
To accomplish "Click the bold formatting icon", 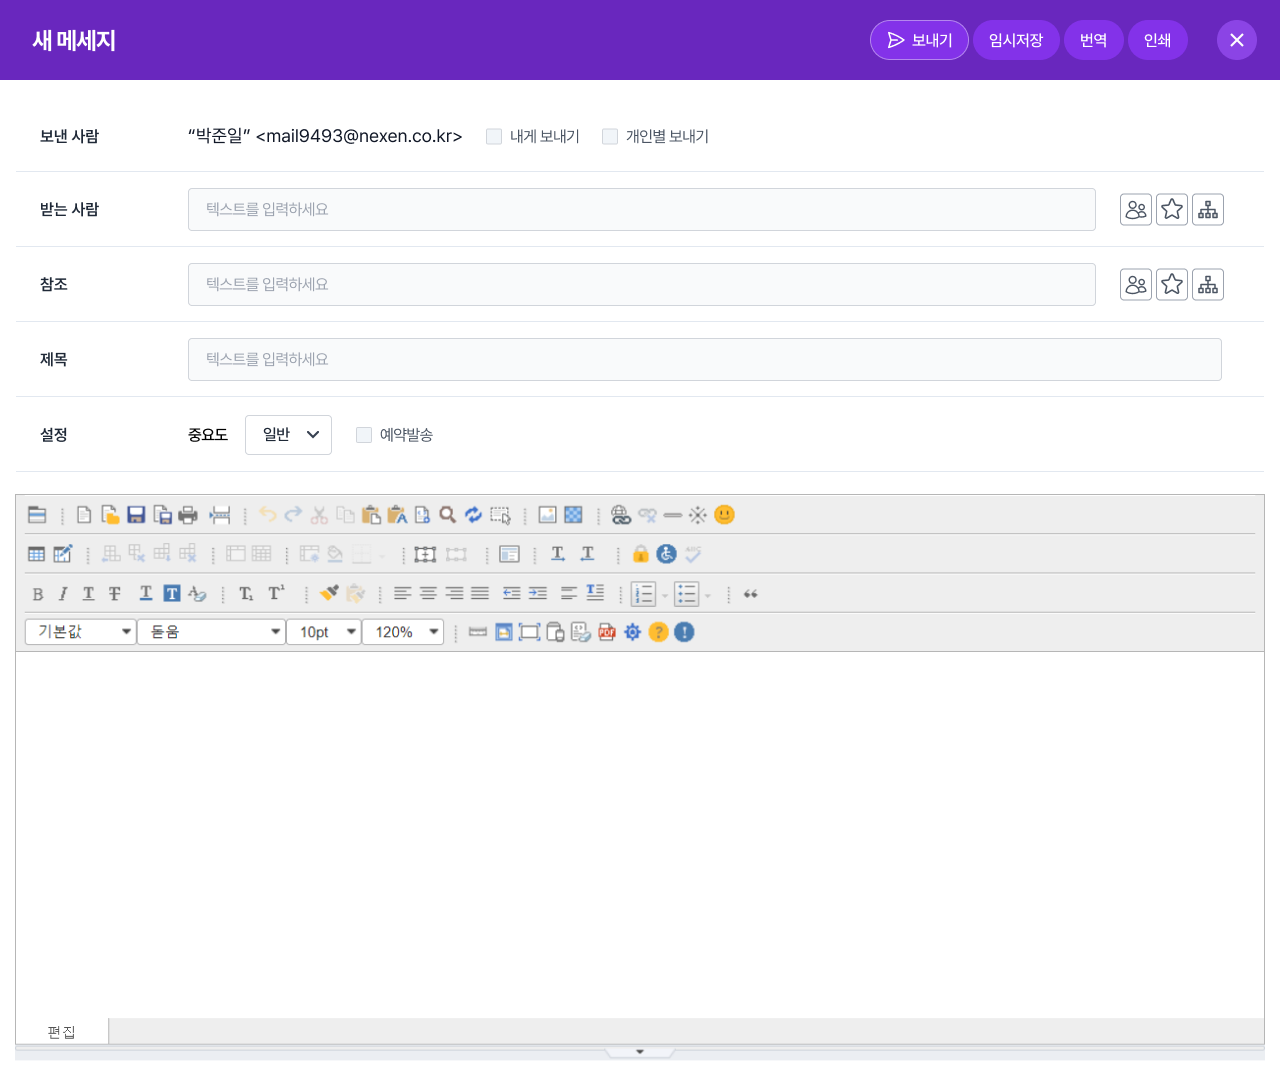I will 38,594.
